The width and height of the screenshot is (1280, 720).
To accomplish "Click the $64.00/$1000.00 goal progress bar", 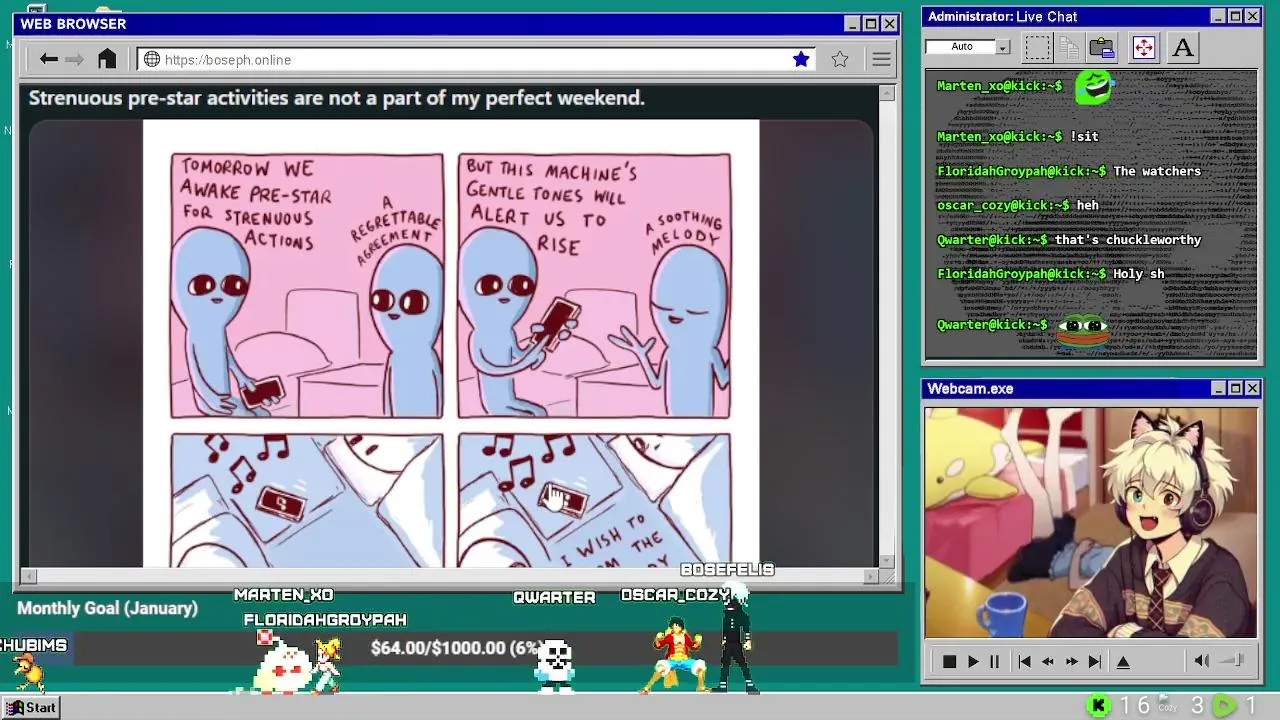I will pos(485,648).
